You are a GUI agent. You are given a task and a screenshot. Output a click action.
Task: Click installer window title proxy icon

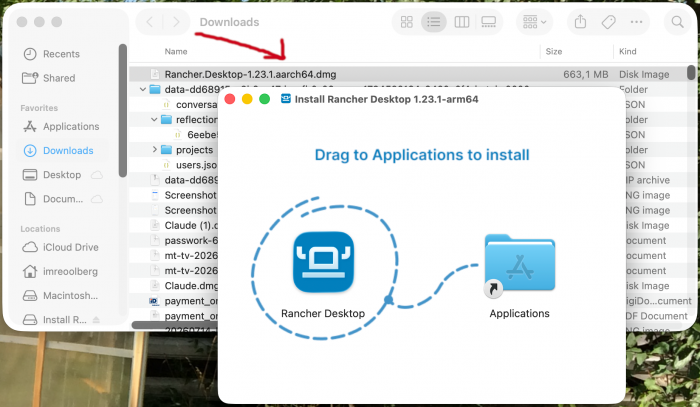pos(286,99)
